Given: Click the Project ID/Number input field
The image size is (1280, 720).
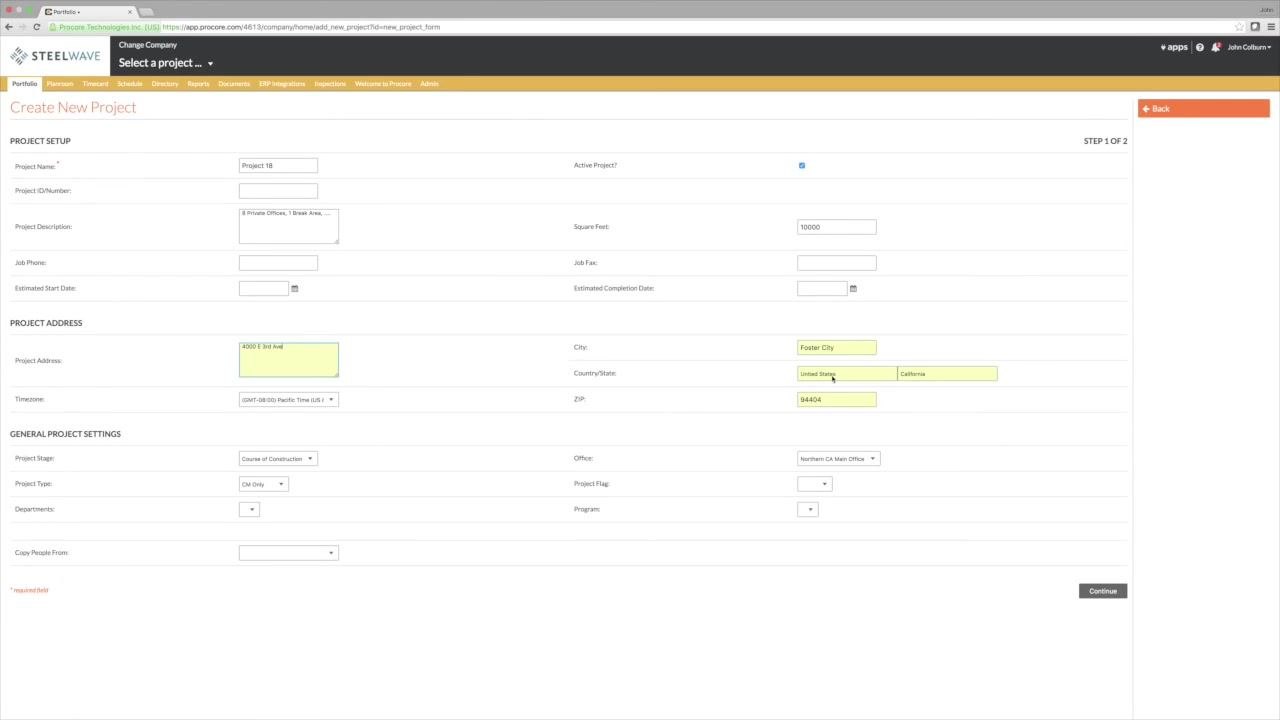Looking at the screenshot, I should click(x=278, y=191).
